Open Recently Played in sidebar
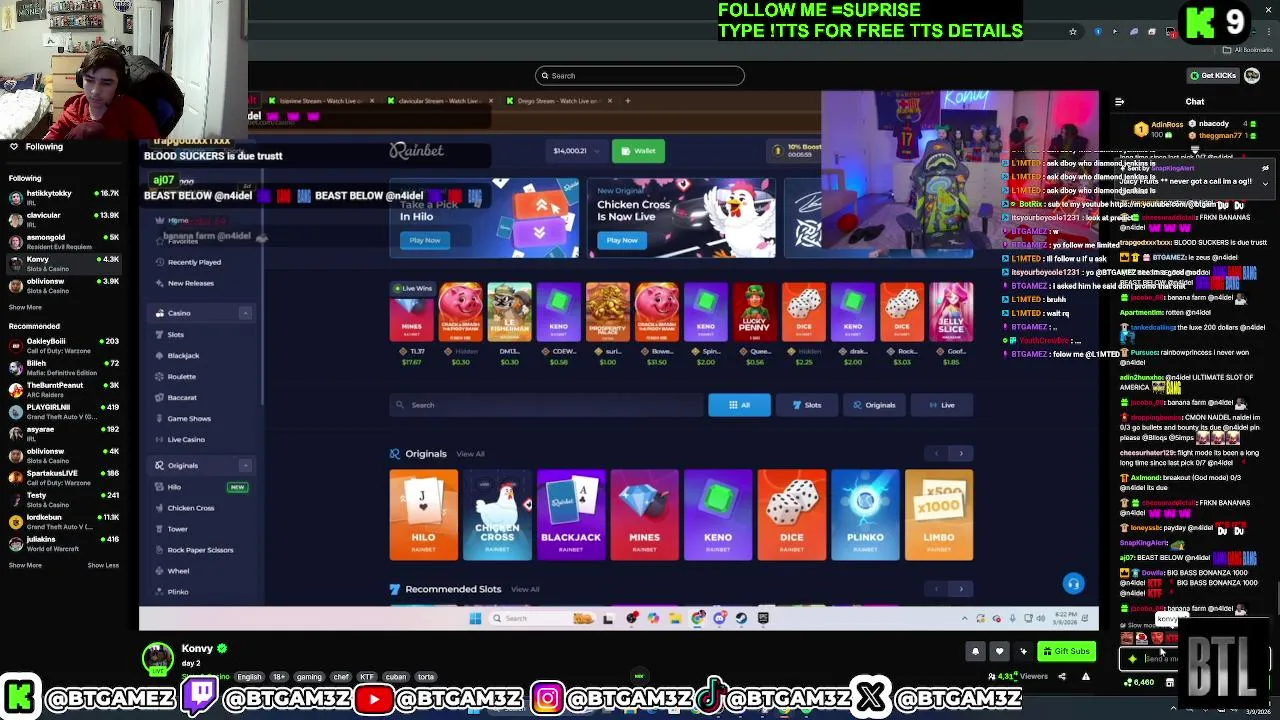 pyautogui.click(x=194, y=262)
